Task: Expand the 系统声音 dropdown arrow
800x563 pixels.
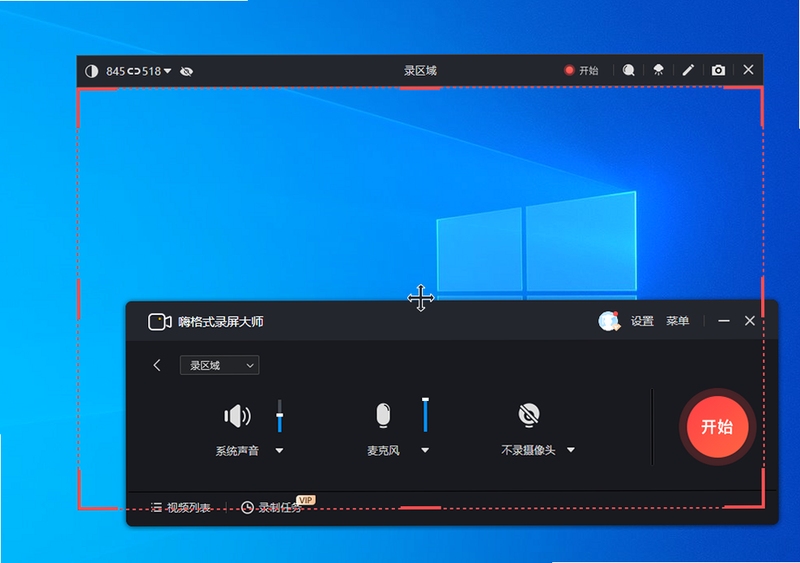Action: coord(279,451)
